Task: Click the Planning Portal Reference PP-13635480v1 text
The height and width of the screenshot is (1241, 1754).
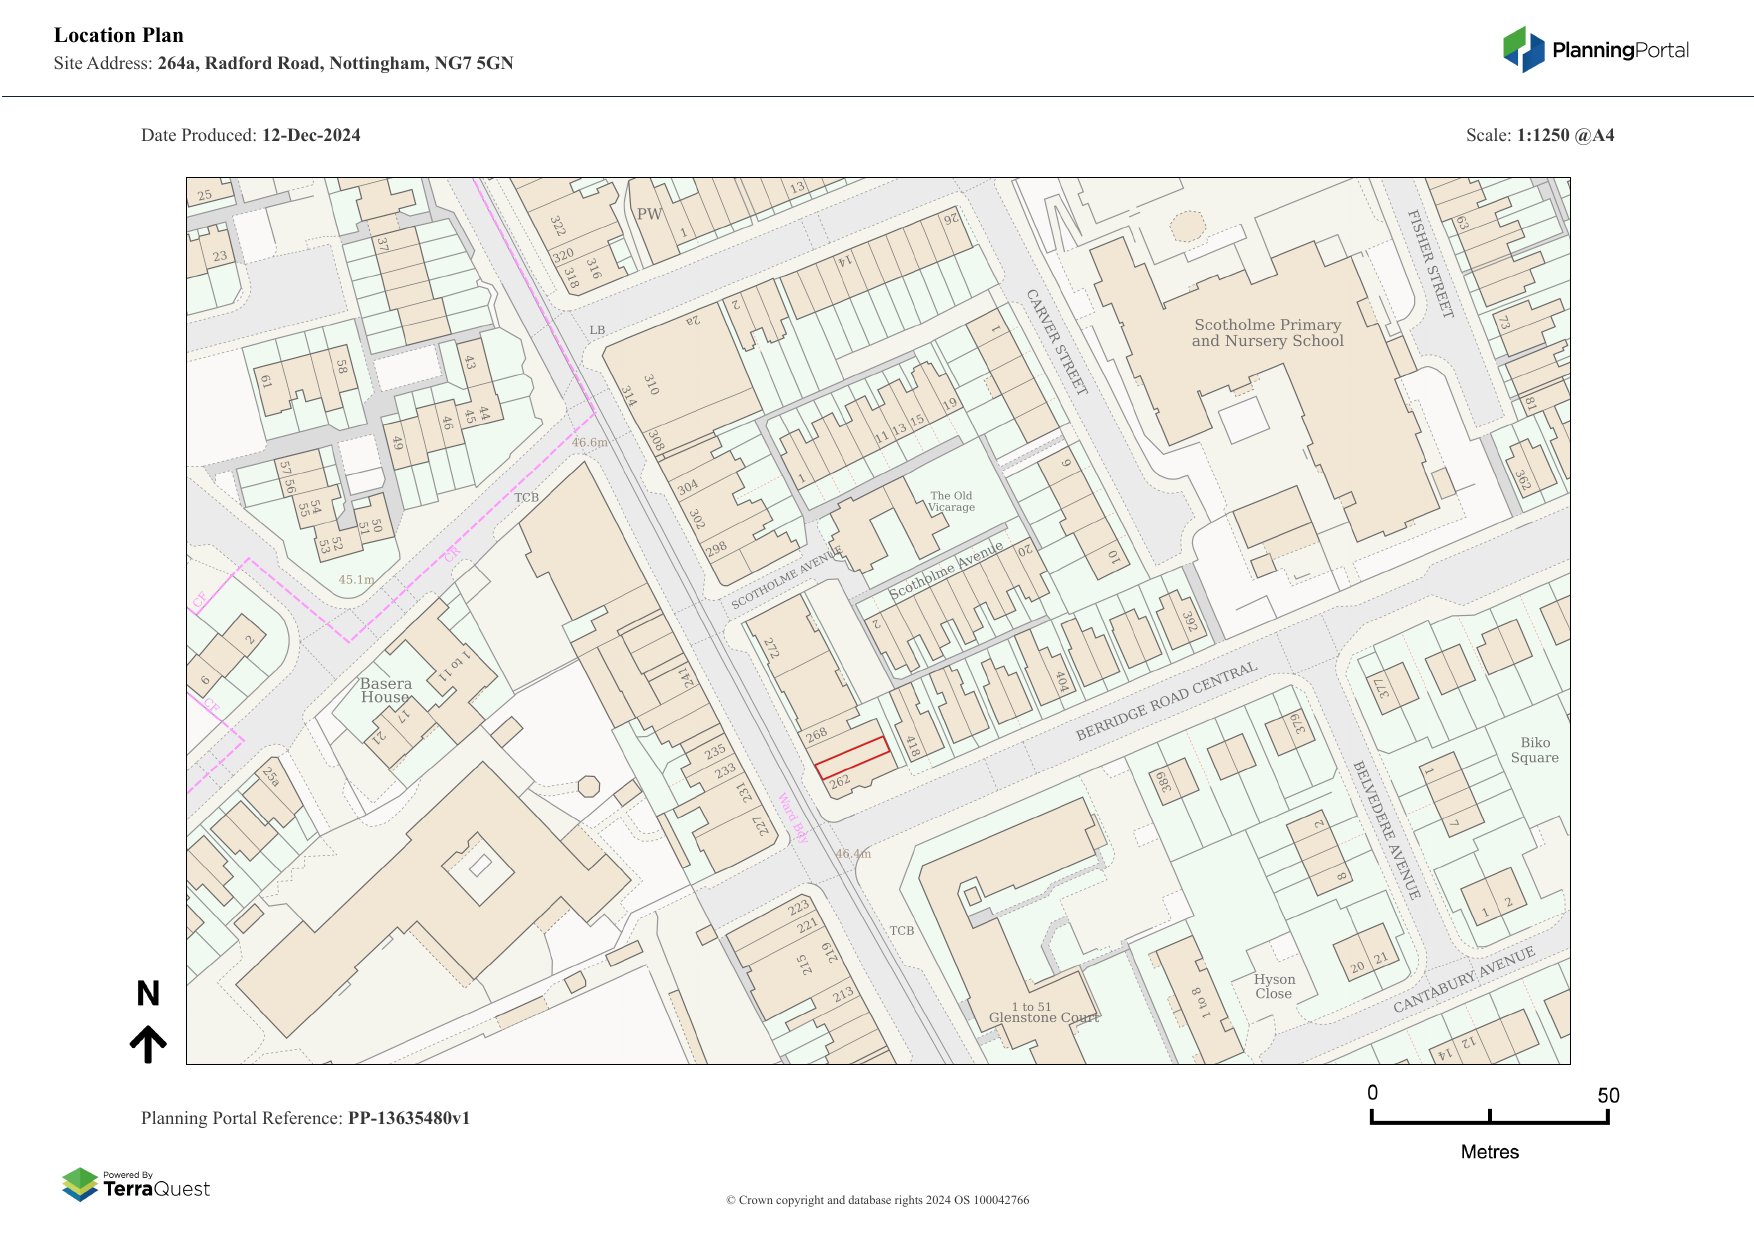Action: coord(305,1118)
